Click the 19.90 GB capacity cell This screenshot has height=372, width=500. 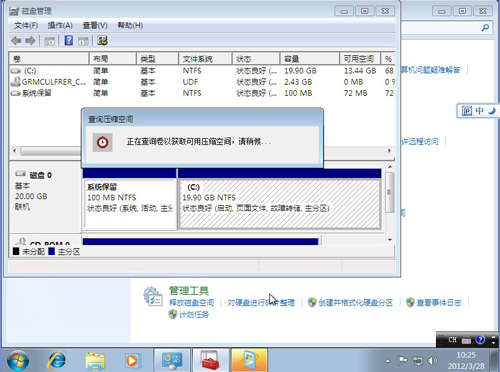point(300,71)
